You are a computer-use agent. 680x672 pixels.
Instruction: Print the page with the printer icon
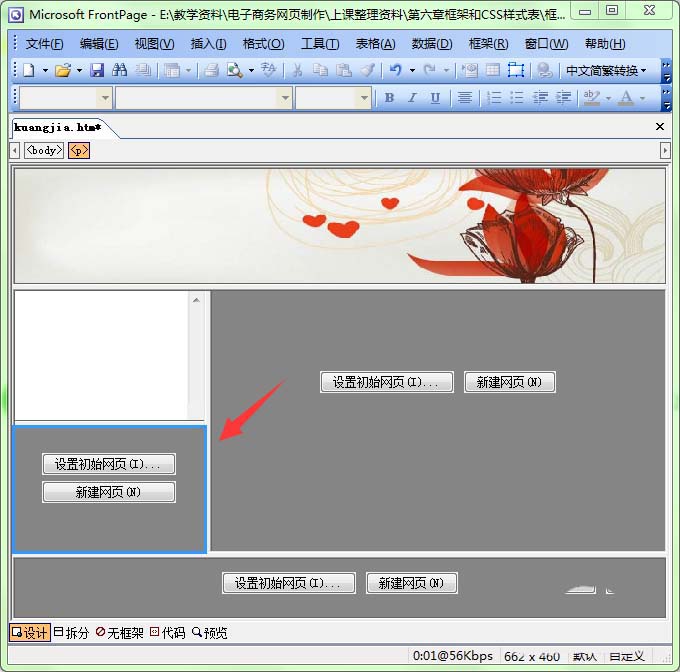211,70
